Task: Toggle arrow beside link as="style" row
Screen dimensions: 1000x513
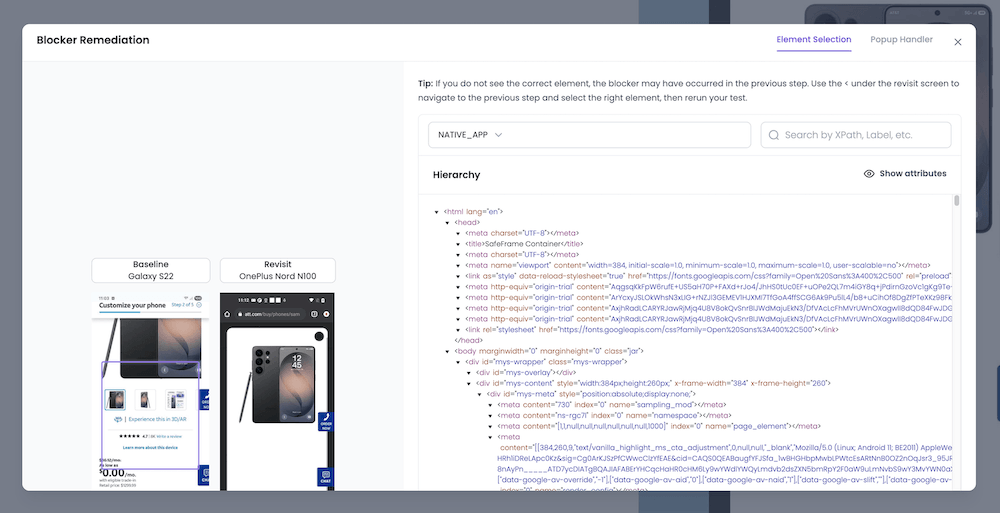Action: coord(458,276)
